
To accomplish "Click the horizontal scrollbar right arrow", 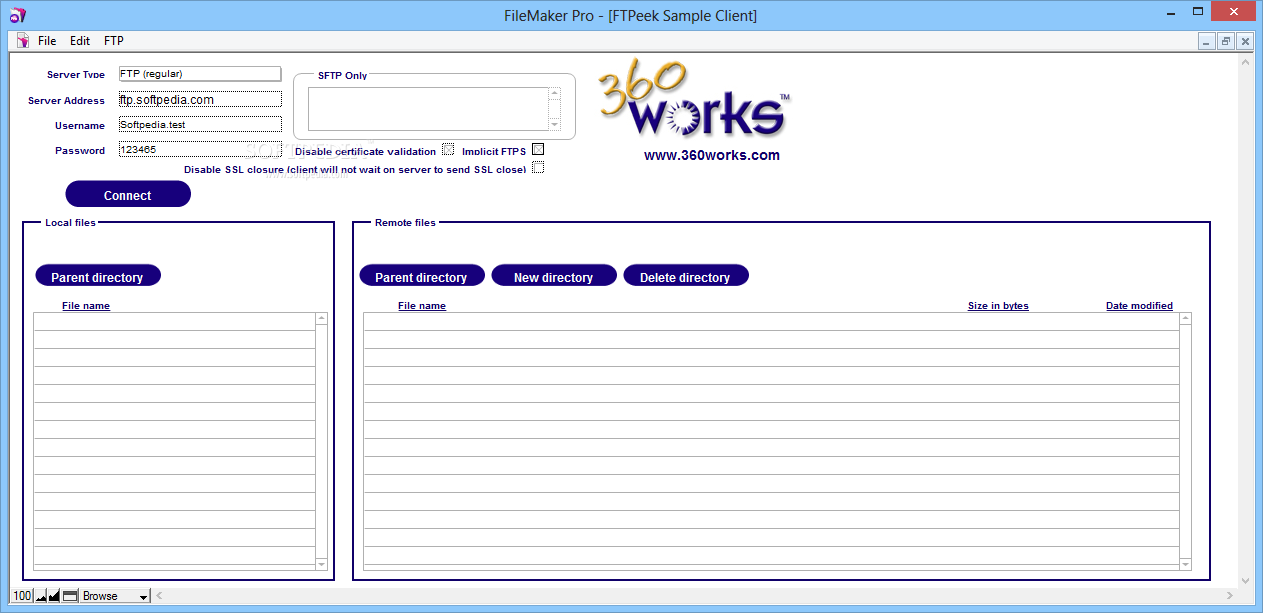I will click(x=1229, y=596).
